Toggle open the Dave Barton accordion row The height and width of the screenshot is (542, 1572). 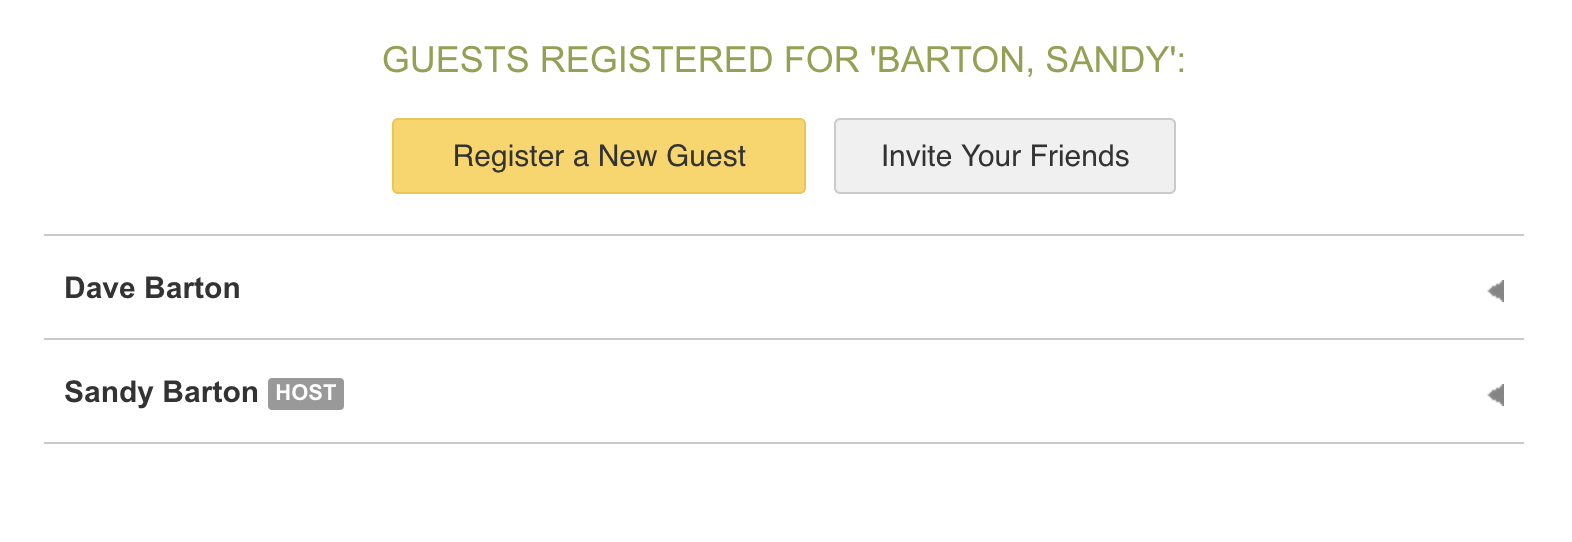783,288
